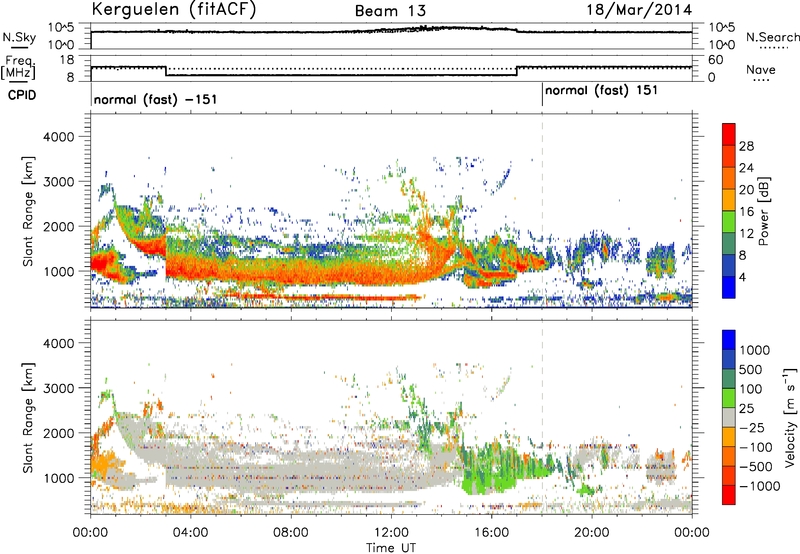Click the '20:00' time tick label

(x=592, y=533)
